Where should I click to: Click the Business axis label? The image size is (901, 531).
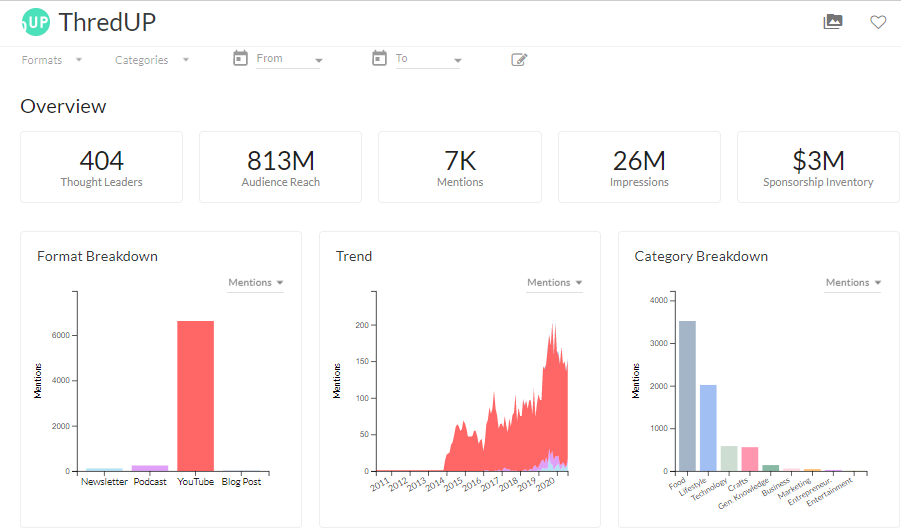776,487
